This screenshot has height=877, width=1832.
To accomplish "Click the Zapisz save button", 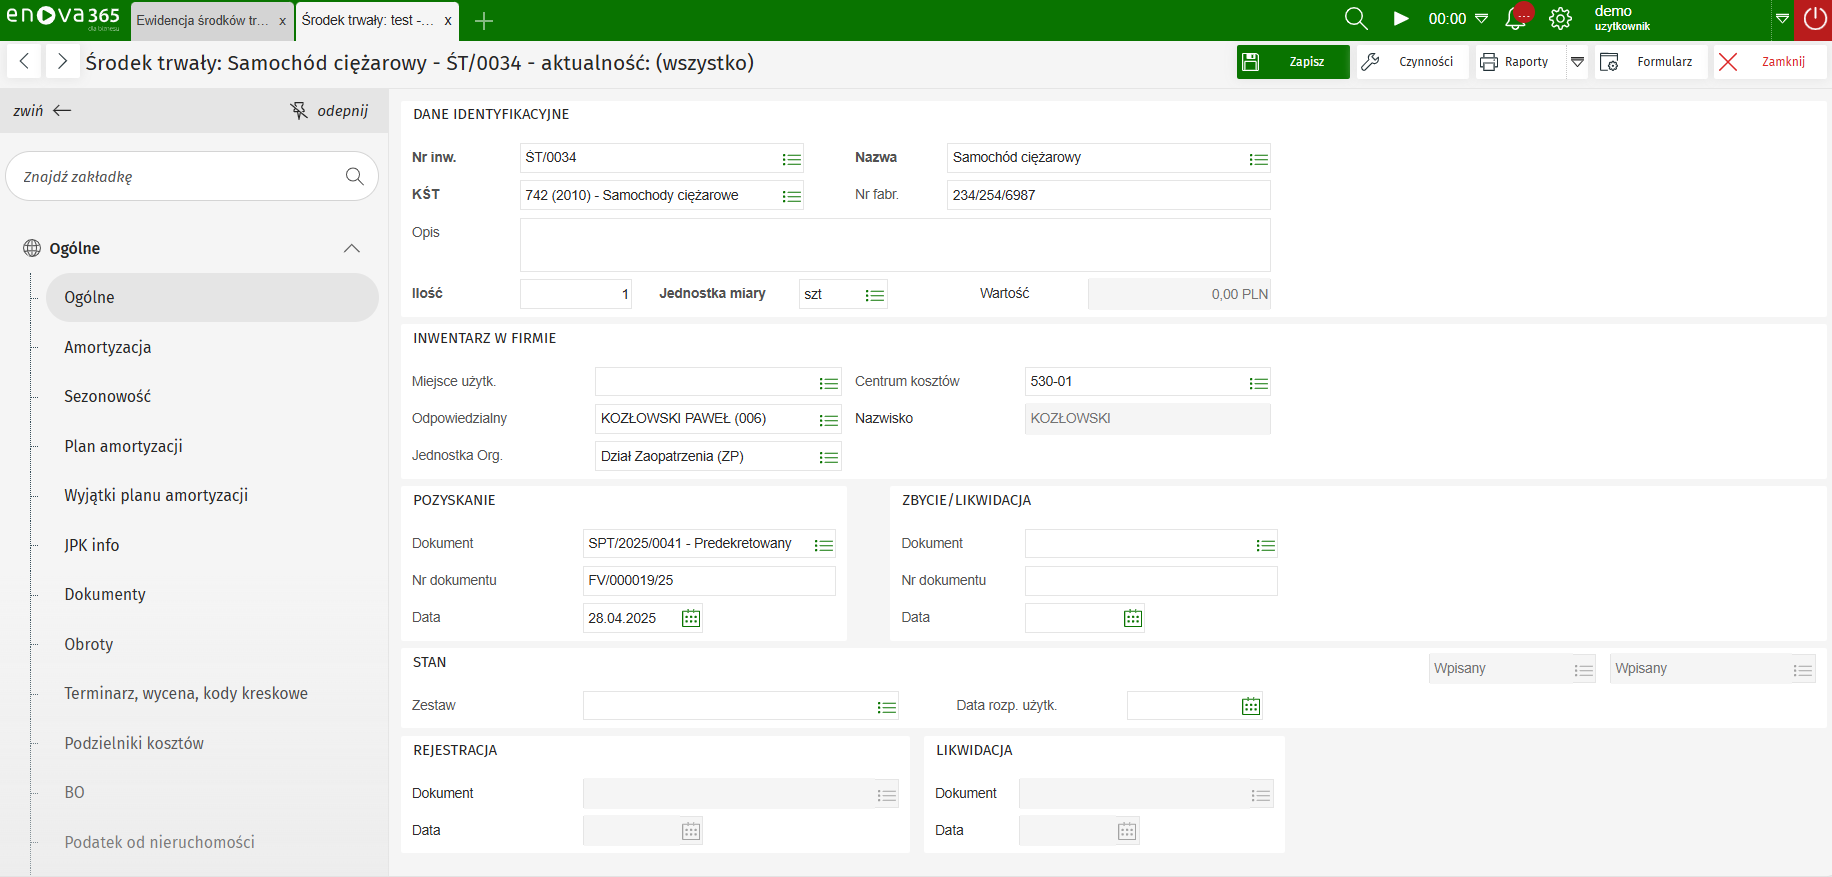I will point(1292,62).
